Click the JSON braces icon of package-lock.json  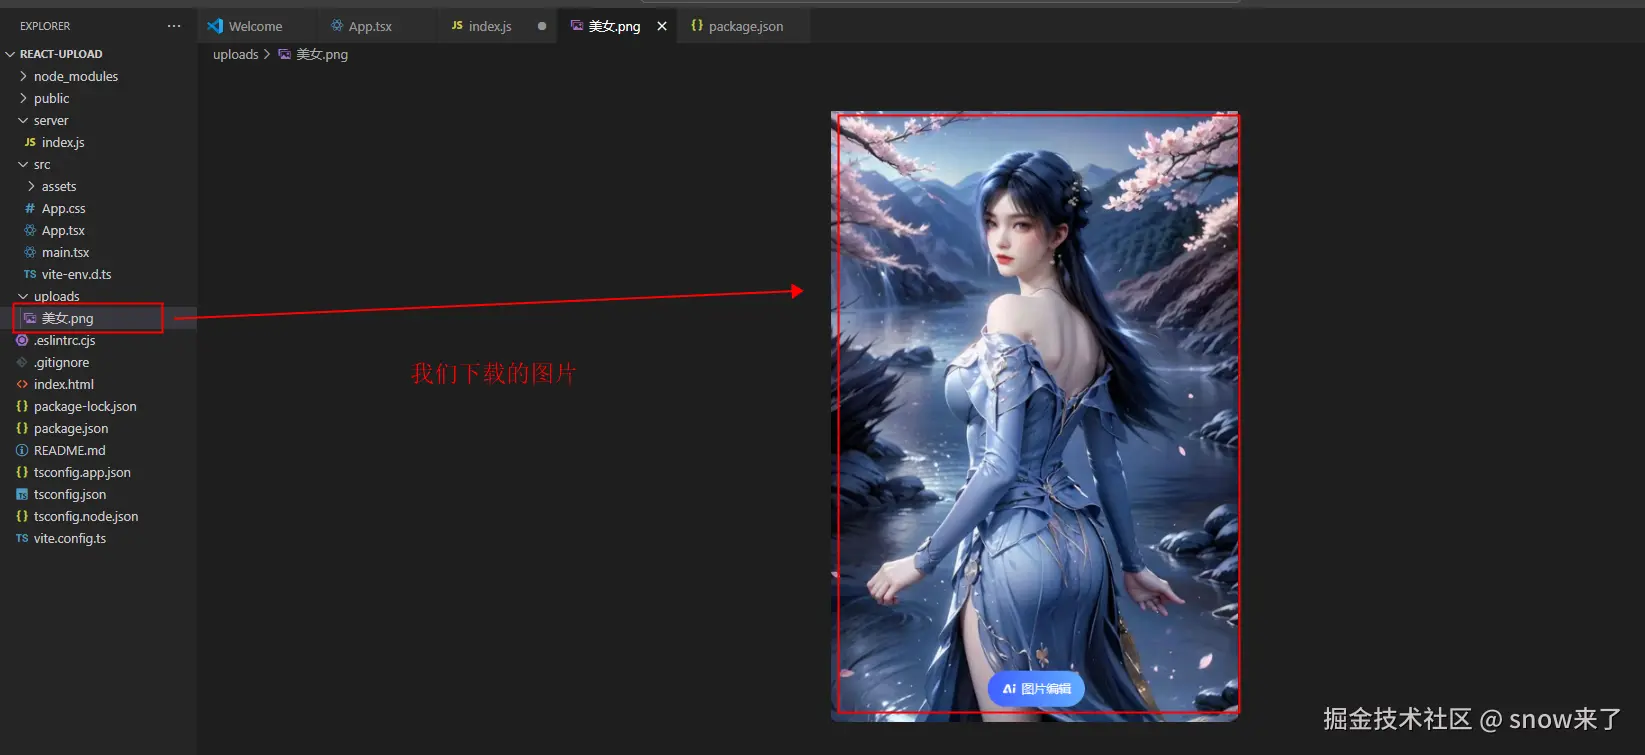[x=22, y=406]
